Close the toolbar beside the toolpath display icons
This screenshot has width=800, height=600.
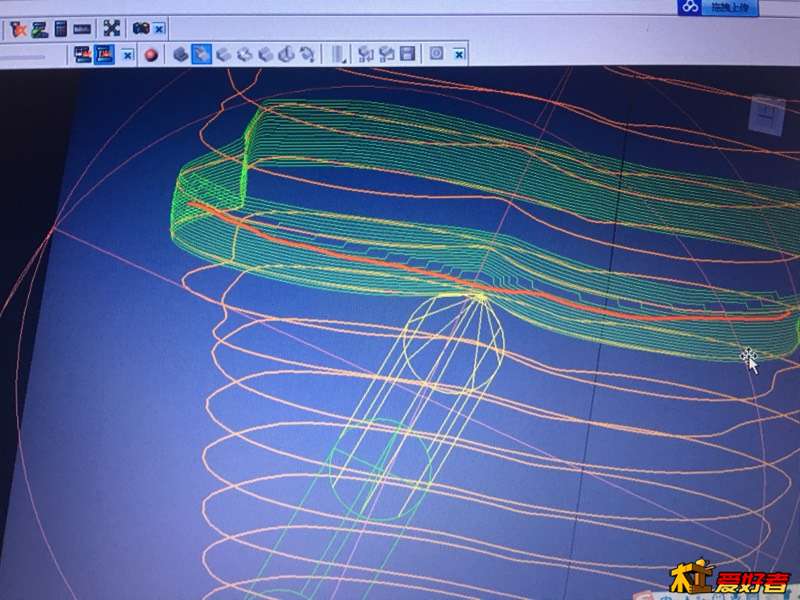pos(128,55)
